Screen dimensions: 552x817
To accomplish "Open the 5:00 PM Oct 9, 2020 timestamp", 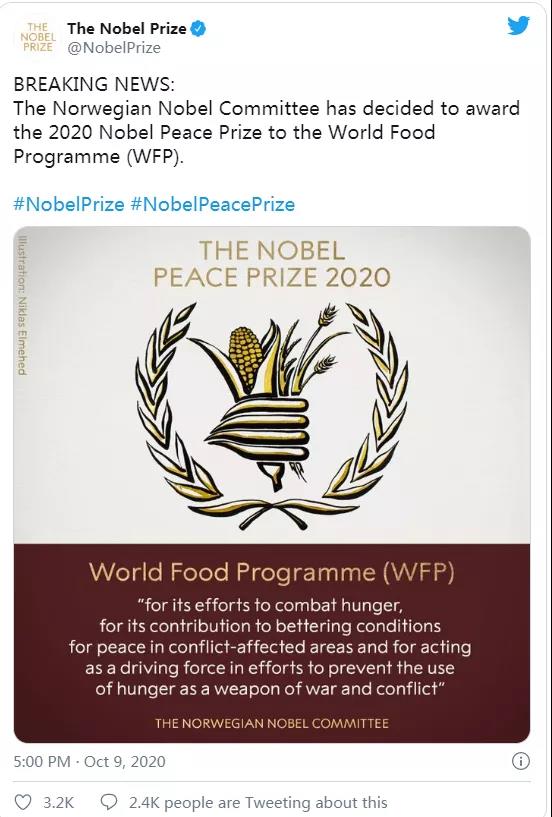I will point(89,762).
